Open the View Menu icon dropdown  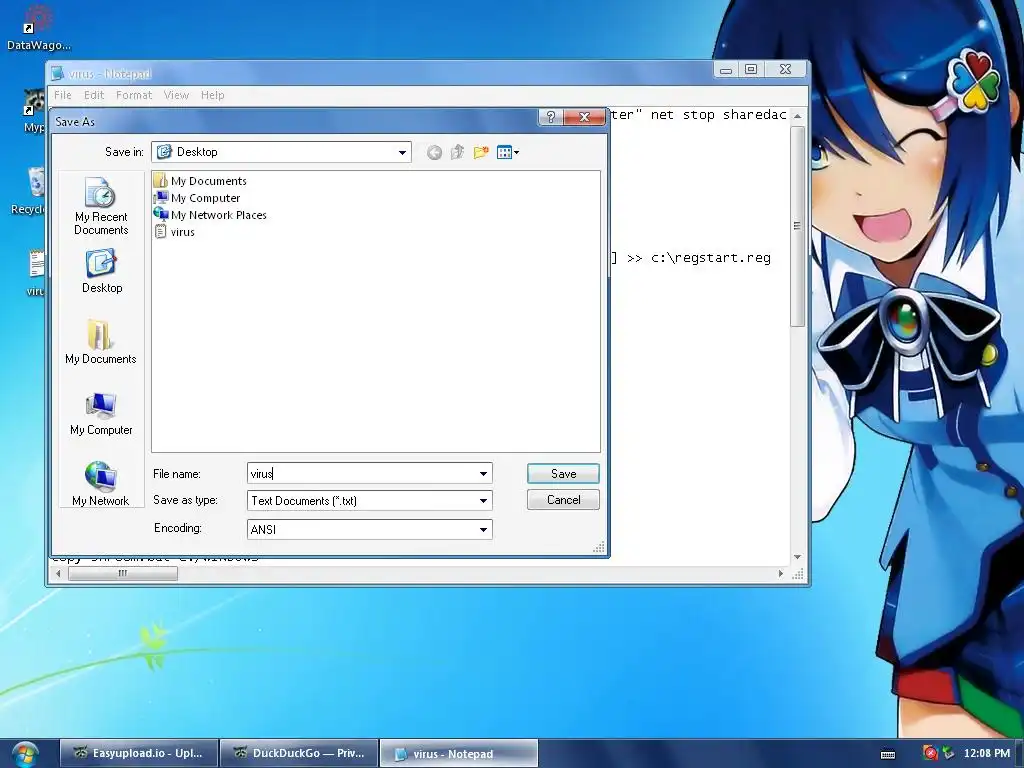pos(508,152)
